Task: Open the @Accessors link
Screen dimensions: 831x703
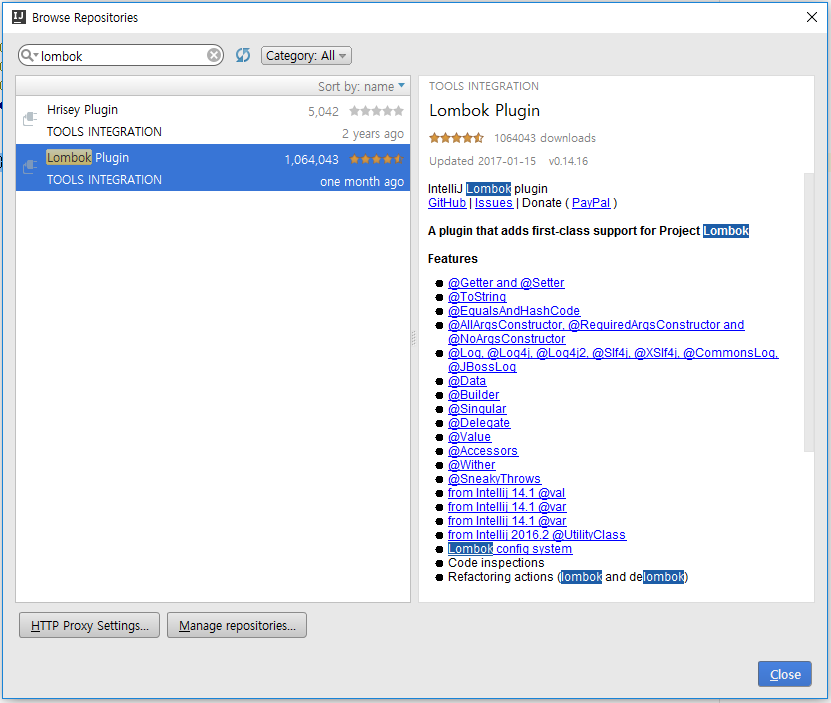Action: (483, 451)
